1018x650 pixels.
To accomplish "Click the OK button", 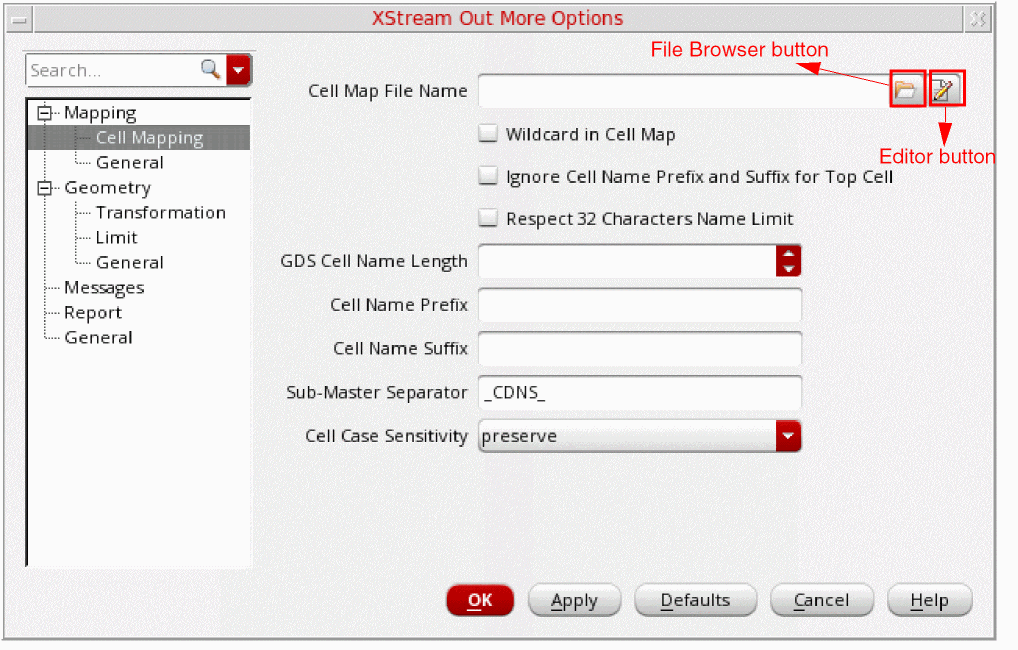I will (x=480, y=600).
